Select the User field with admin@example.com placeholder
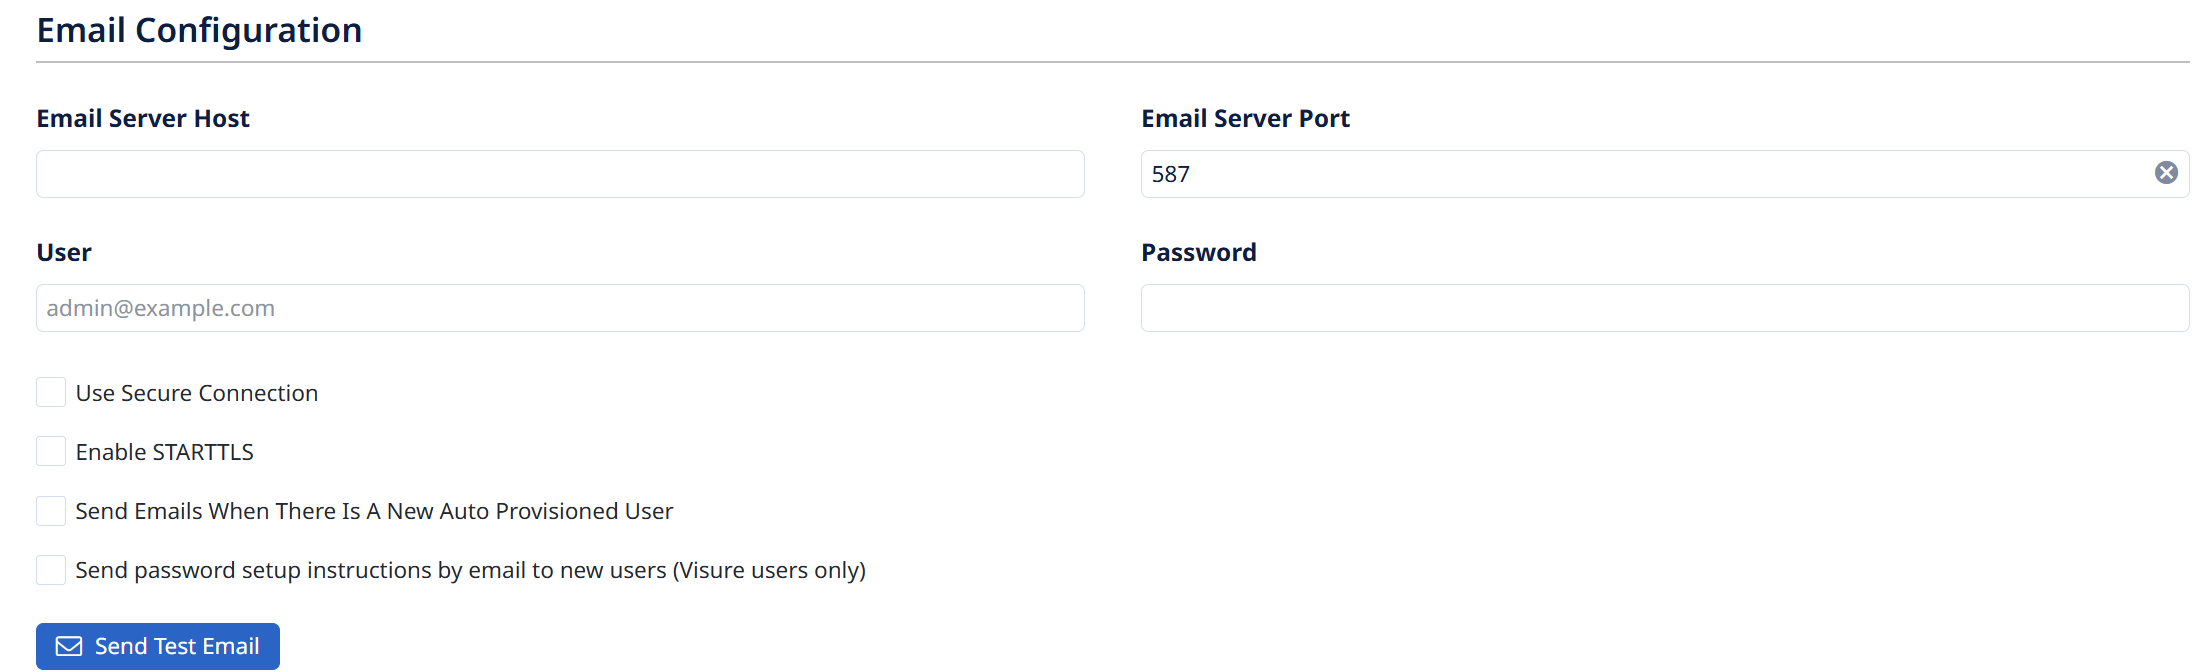The width and height of the screenshot is (2196, 672). (560, 308)
